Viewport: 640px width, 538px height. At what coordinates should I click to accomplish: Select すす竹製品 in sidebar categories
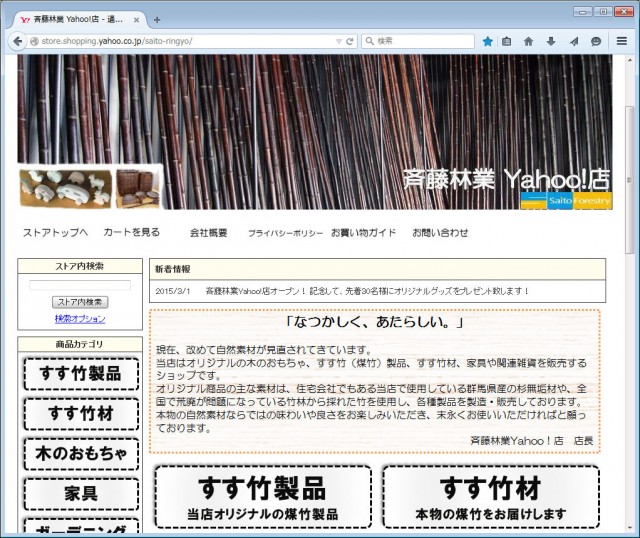coord(81,373)
